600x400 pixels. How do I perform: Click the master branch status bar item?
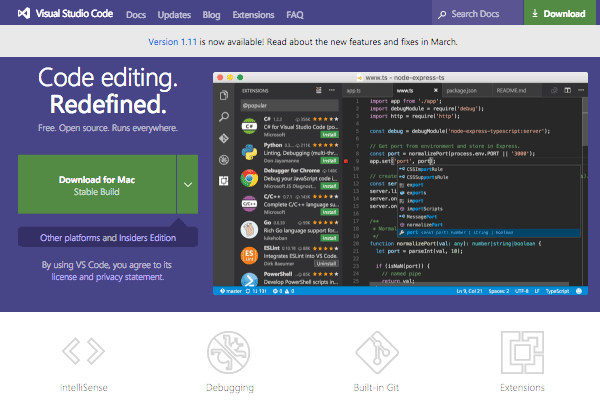coord(231,291)
